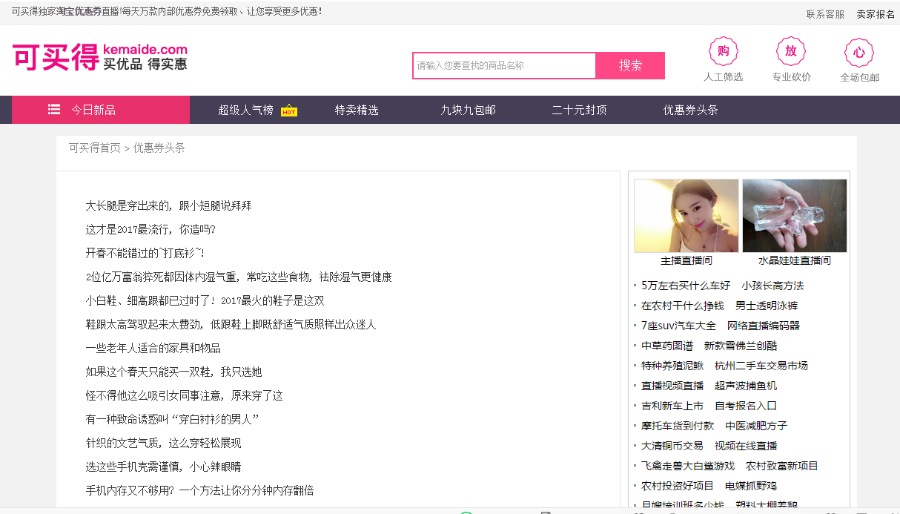This screenshot has width=900, height=514.
Task: Focus the product name search field
Action: click(504, 65)
